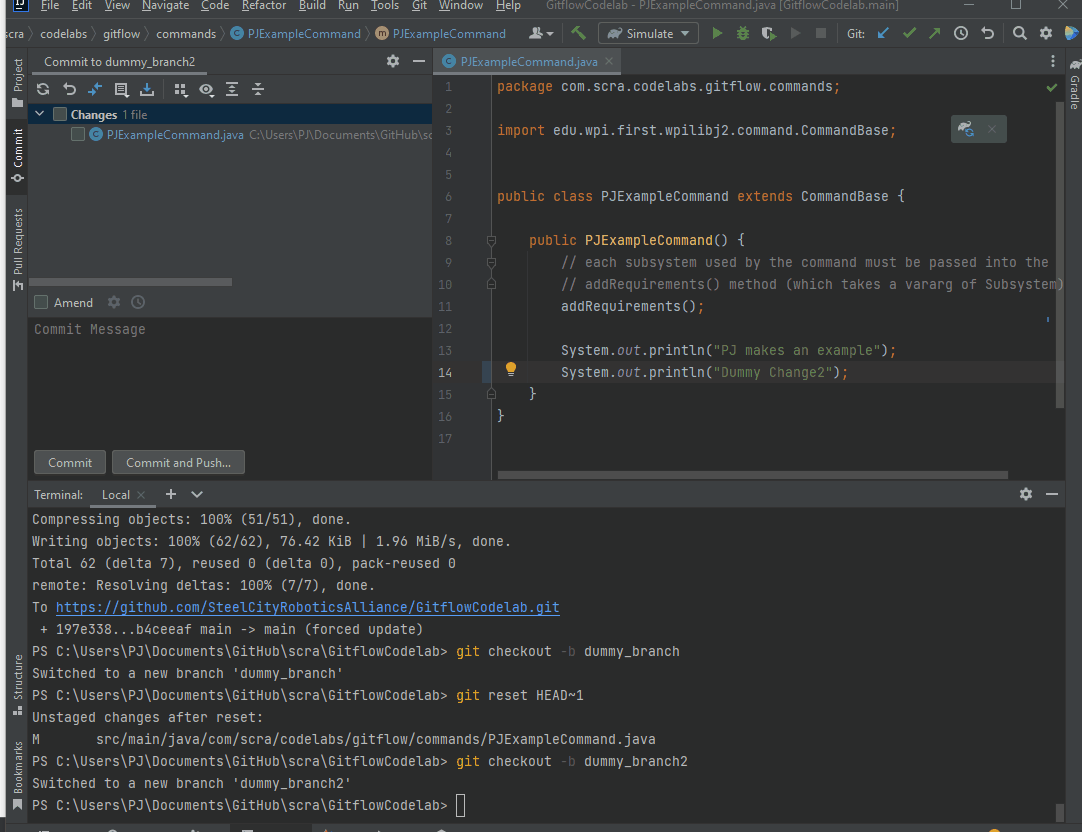Screen dimensions: 1082x832
Task: Click the Changelists icon in the Commit toolbar
Action: [x=121, y=89]
